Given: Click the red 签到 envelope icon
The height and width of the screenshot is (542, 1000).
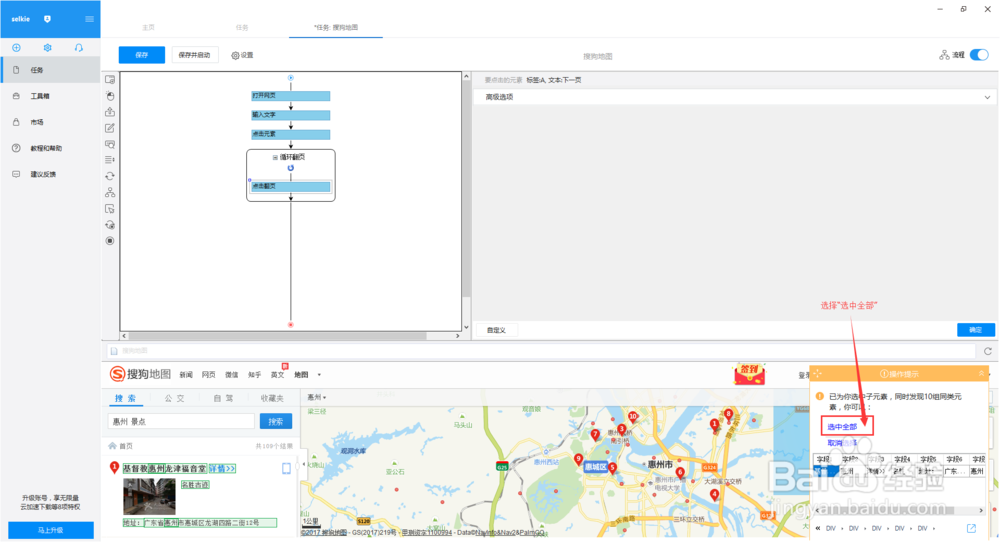Looking at the screenshot, I should (x=749, y=374).
